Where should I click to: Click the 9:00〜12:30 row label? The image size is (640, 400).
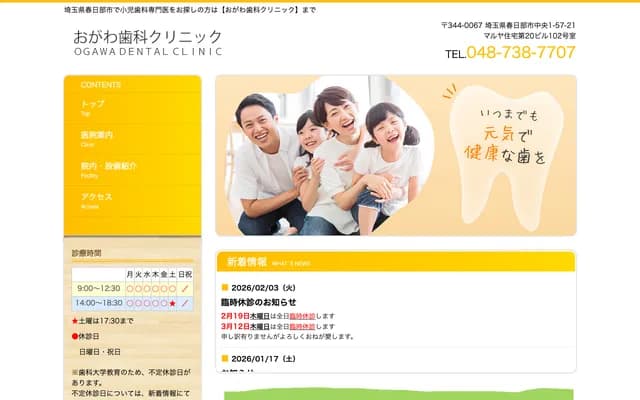(99, 289)
